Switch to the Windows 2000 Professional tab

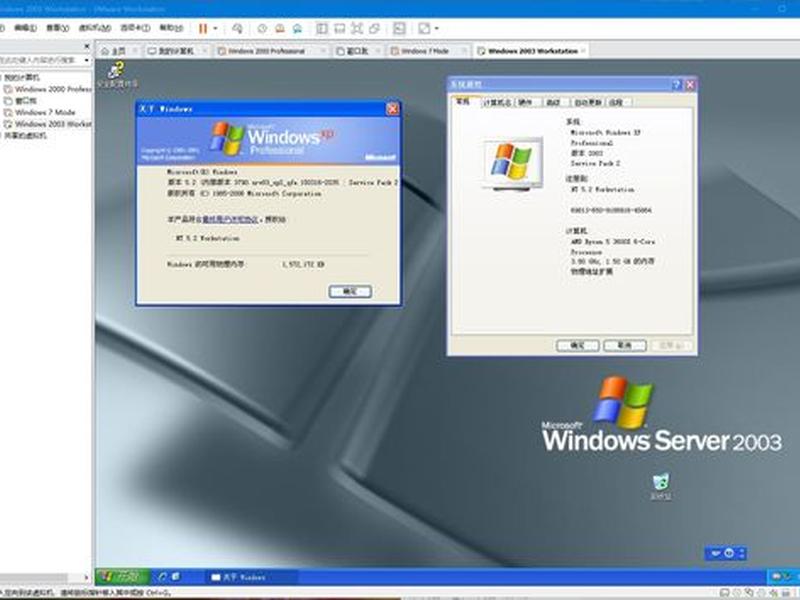(x=266, y=51)
